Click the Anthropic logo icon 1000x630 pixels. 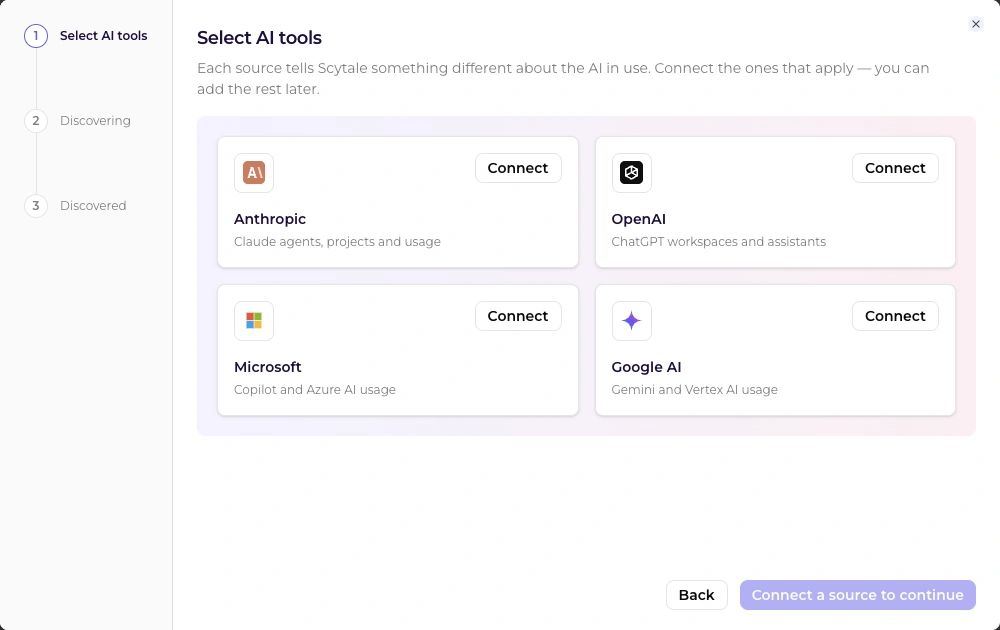[x=254, y=173]
